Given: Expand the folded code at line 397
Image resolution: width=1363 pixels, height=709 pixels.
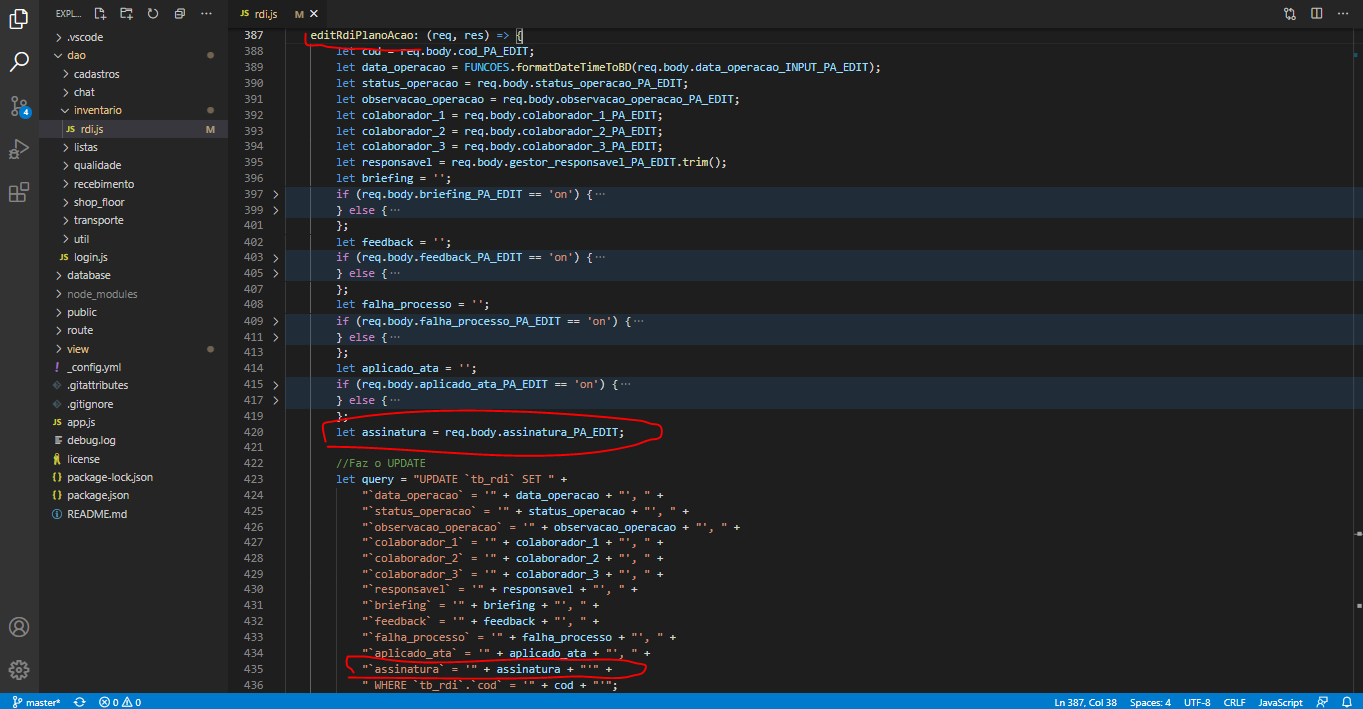Looking at the screenshot, I should (x=276, y=194).
